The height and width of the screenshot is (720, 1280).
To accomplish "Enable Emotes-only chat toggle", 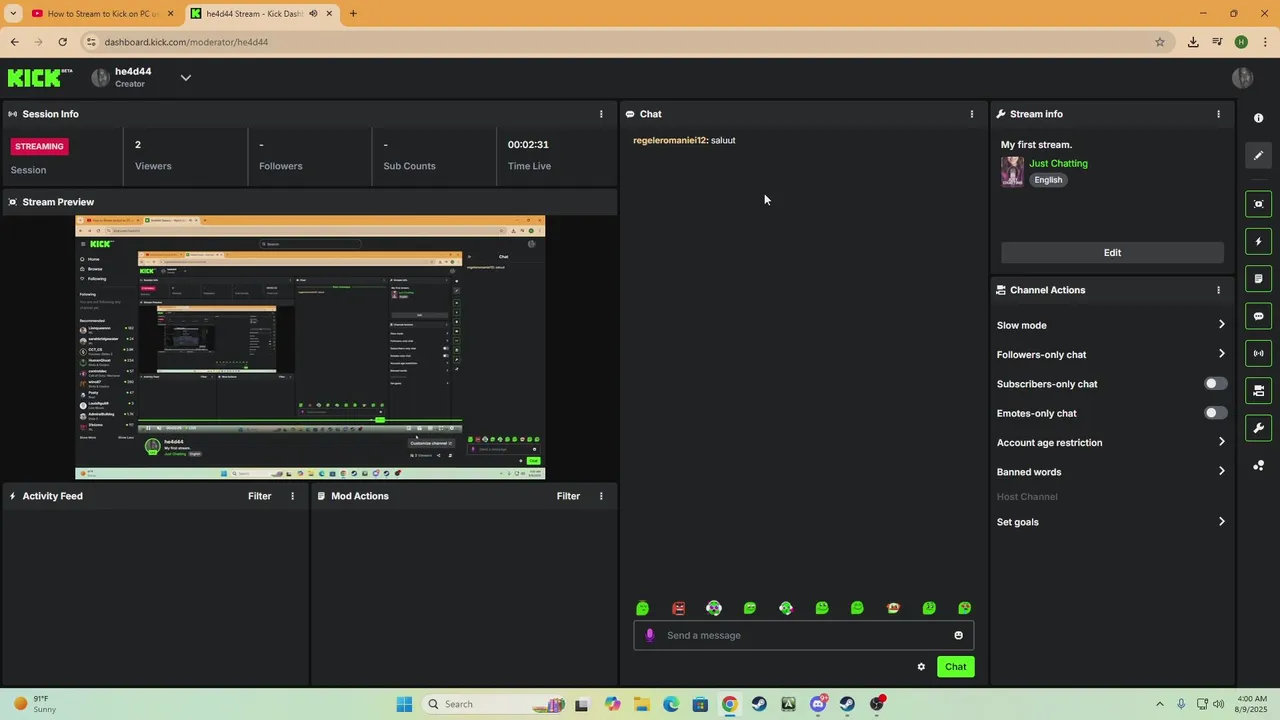I will [x=1215, y=413].
